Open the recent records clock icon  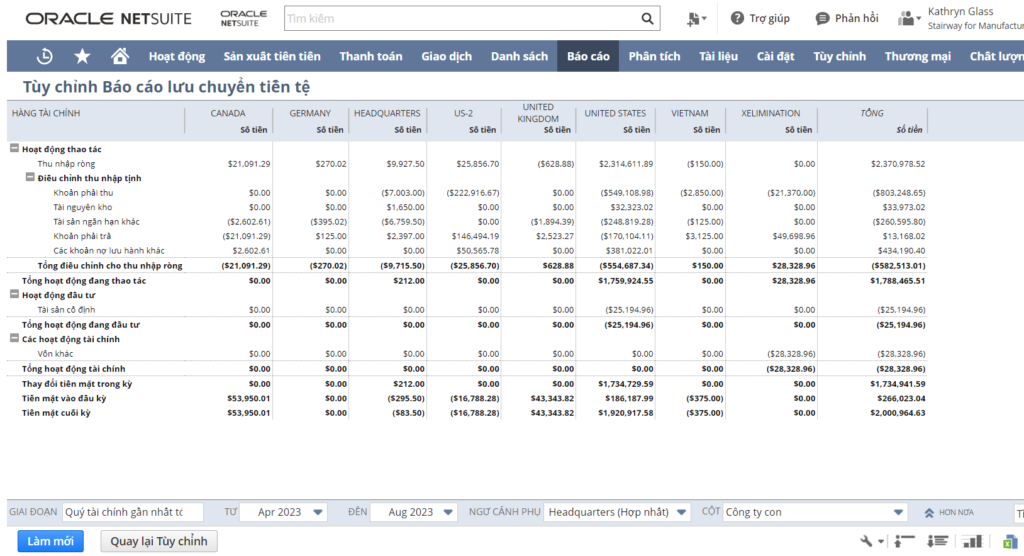(44, 56)
